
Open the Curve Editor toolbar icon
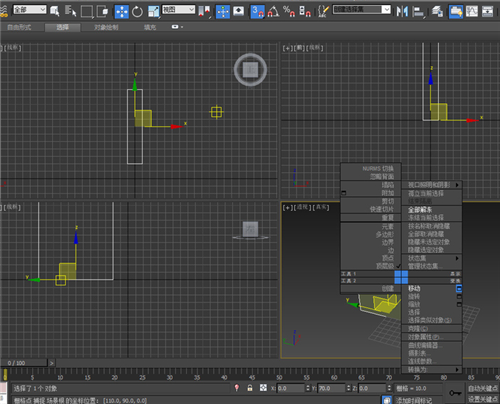point(472,11)
